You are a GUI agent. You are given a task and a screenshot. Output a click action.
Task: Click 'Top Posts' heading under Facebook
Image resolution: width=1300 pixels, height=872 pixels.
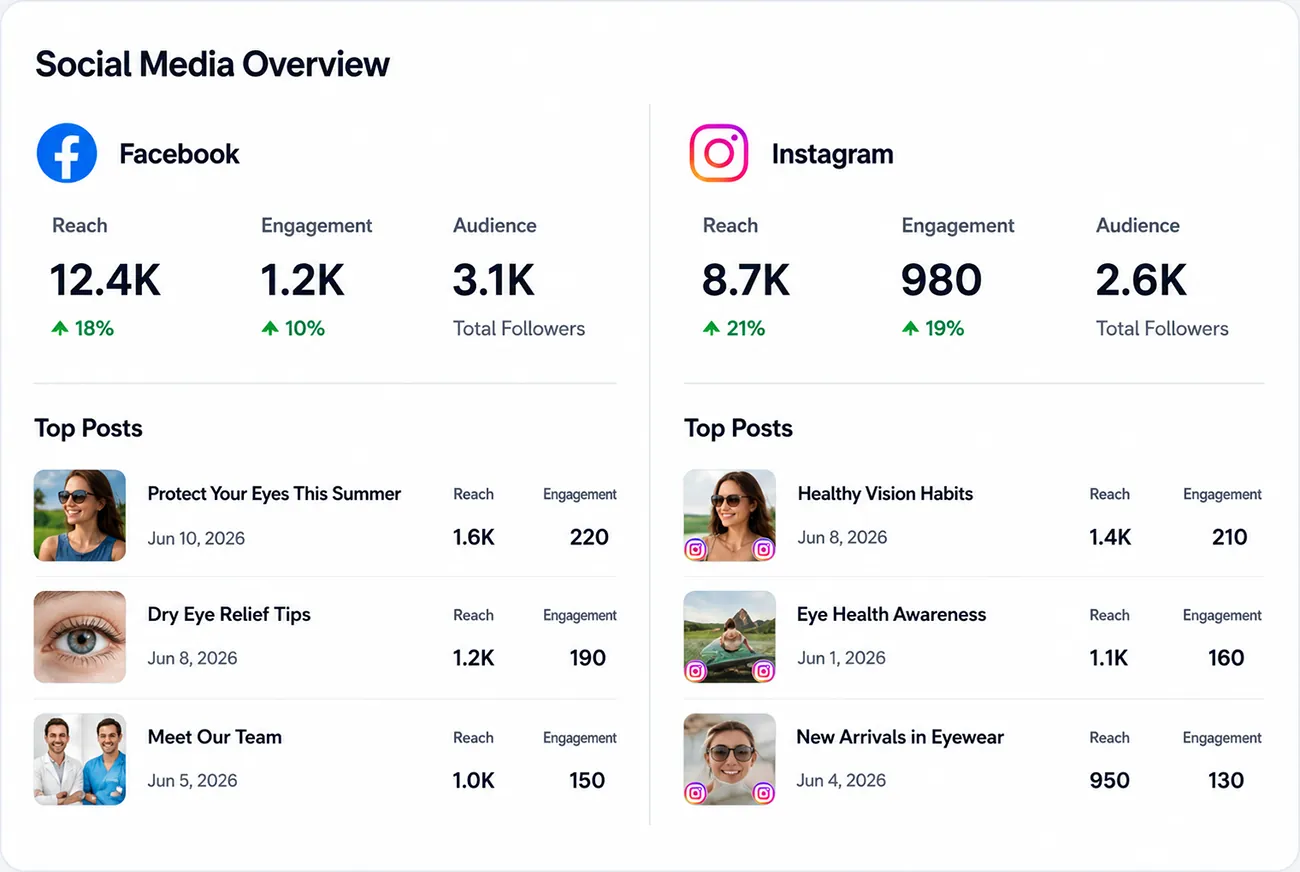coord(88,428)
